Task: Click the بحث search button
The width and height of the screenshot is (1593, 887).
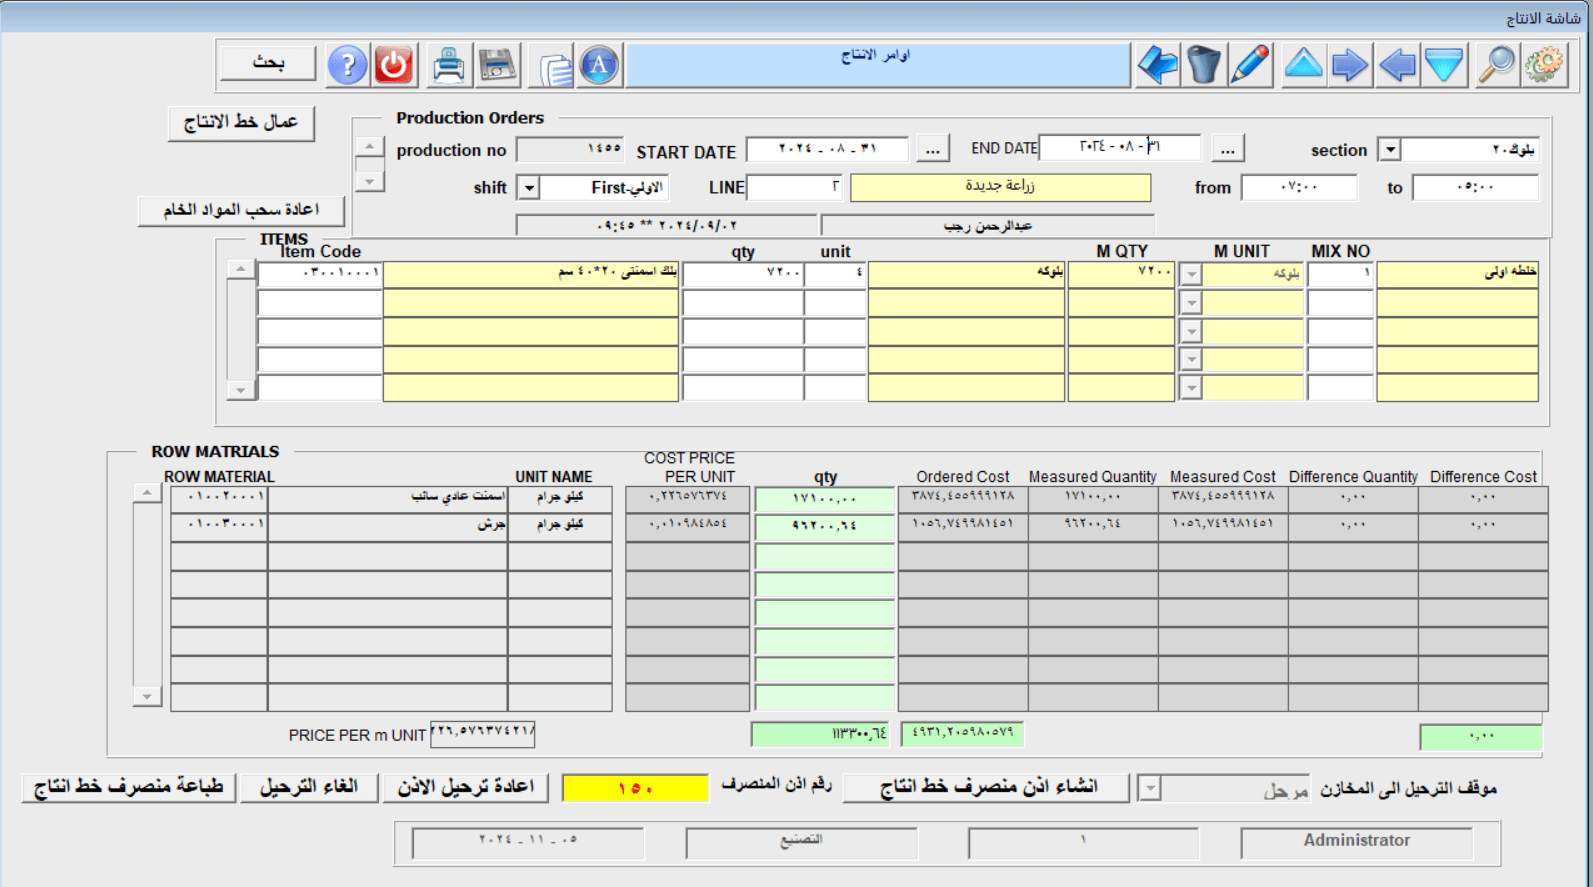Action: point(268,63)
